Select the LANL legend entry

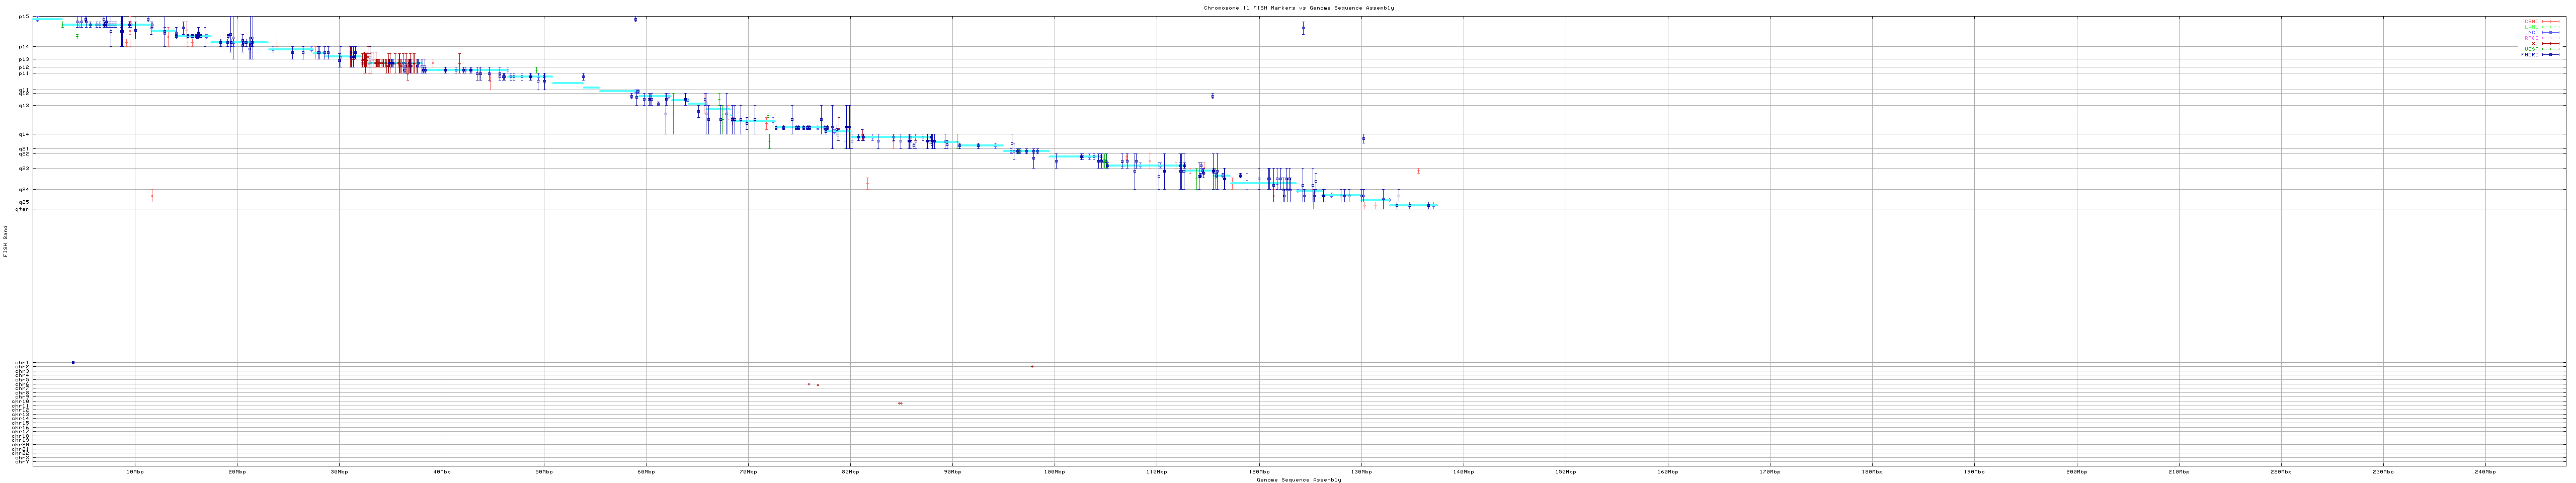2531,27
